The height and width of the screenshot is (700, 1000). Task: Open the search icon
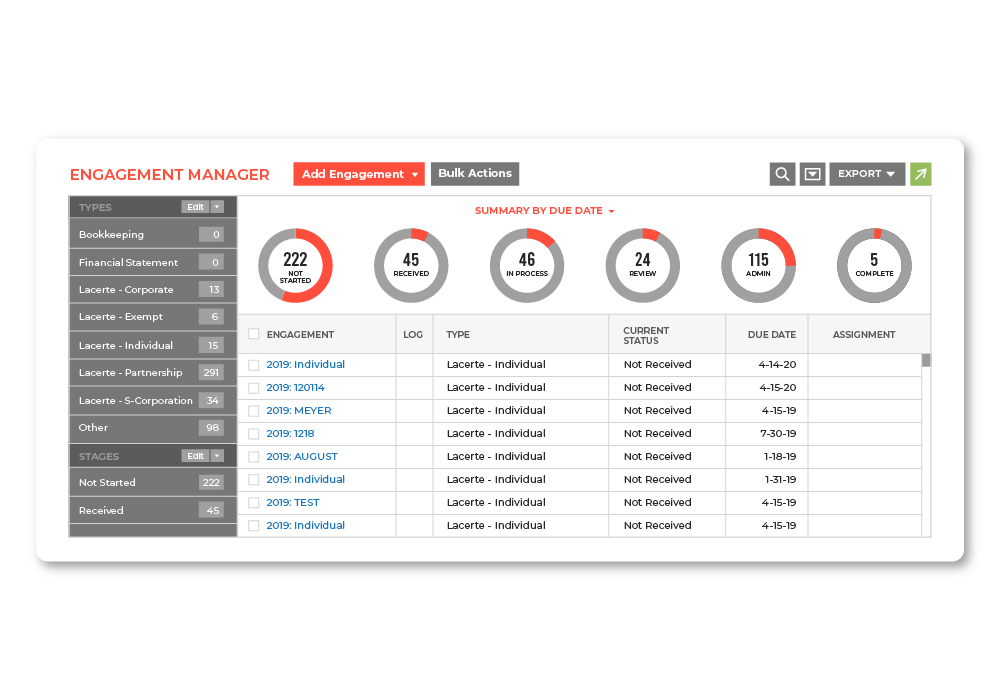(783, 173)
